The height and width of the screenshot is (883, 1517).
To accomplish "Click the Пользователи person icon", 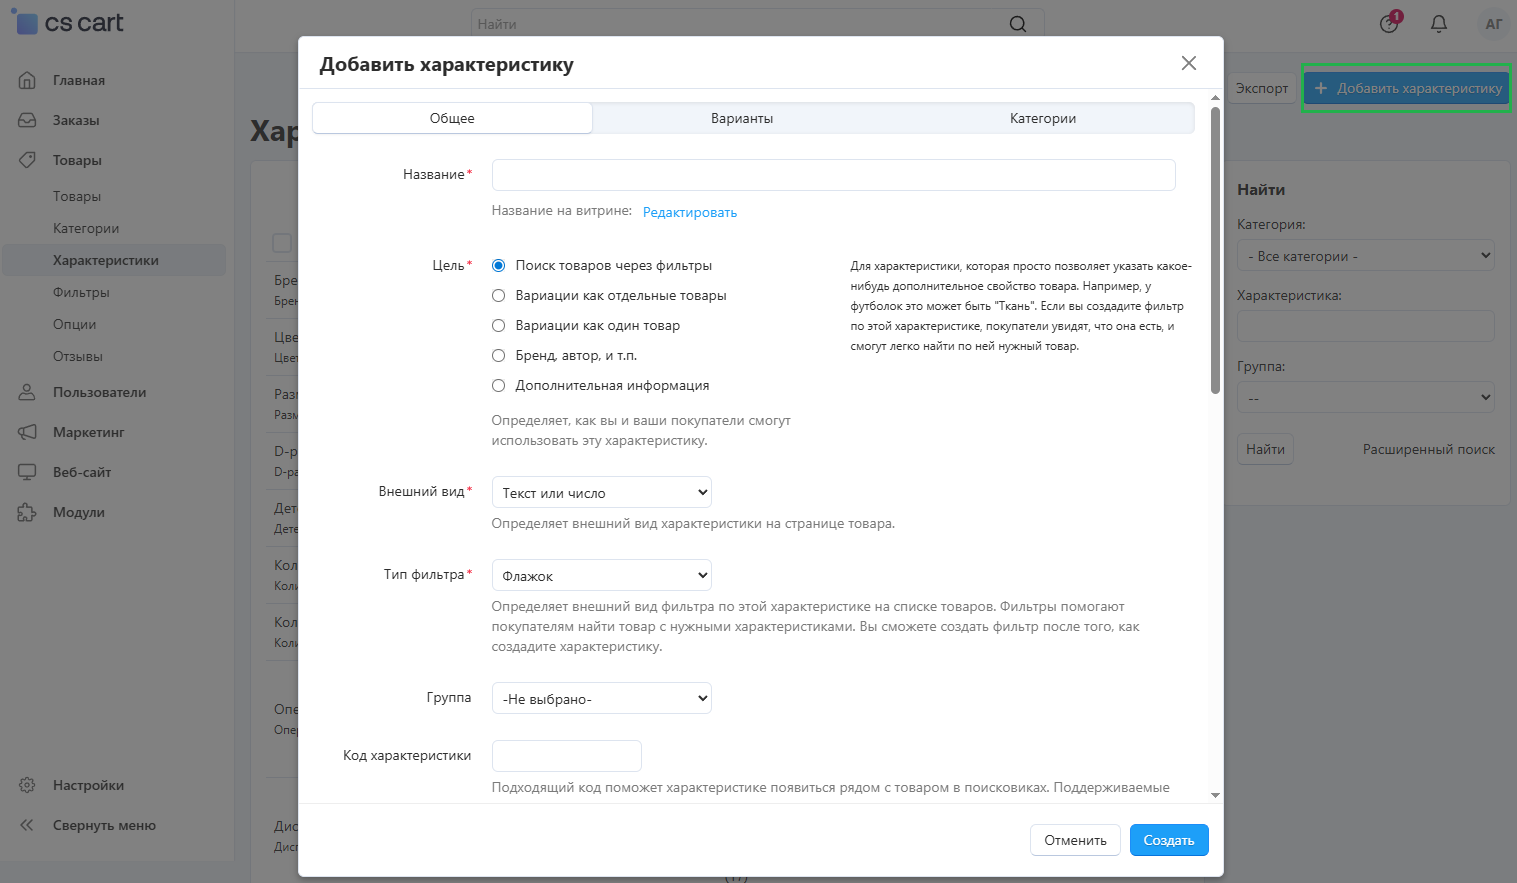I will click(x=27, y=392).
